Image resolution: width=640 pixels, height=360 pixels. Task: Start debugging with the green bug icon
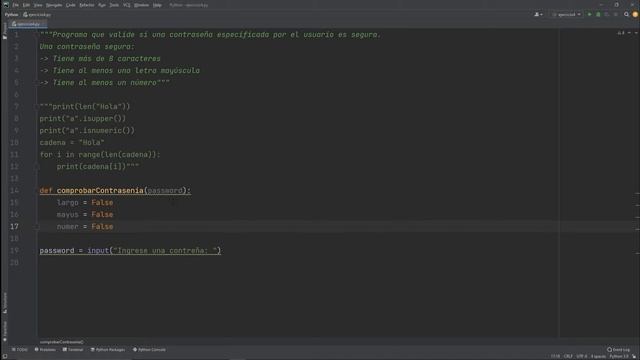[598, 15]
